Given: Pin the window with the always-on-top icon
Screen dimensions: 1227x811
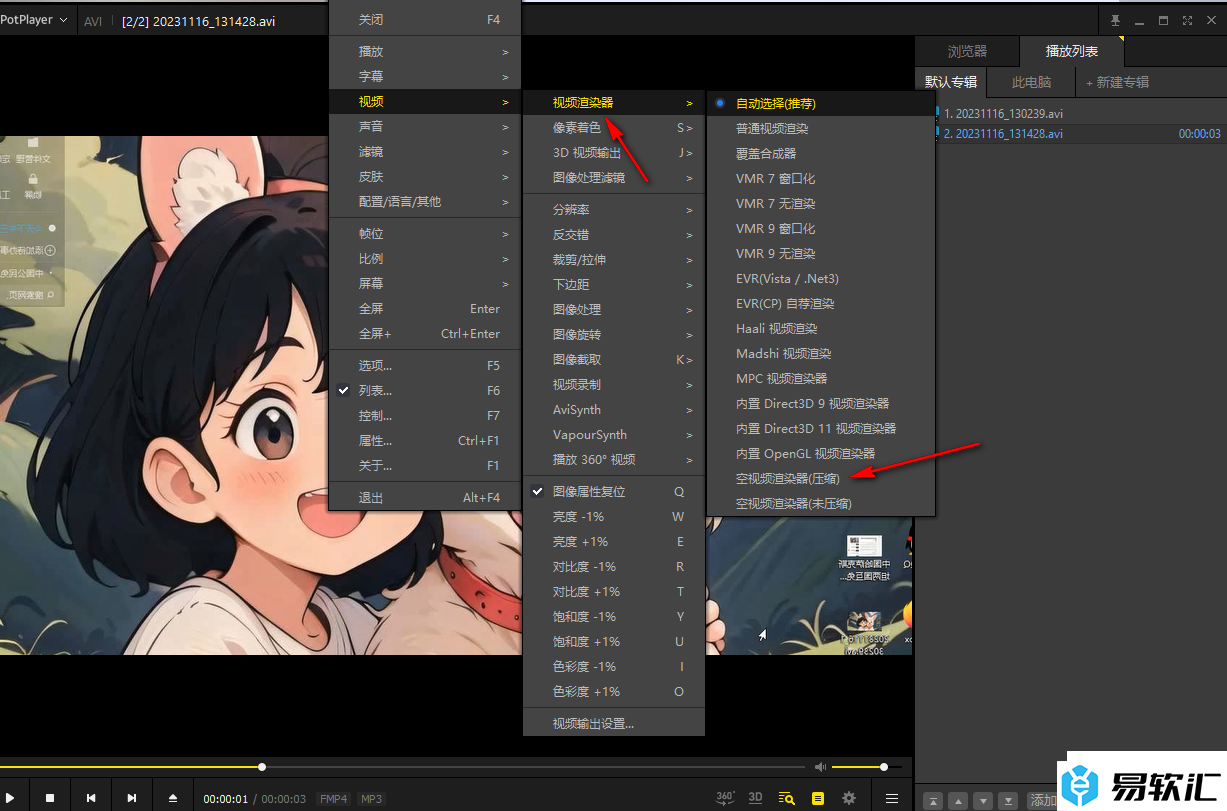Looking at the screenshot, I should coord(1116,20).
